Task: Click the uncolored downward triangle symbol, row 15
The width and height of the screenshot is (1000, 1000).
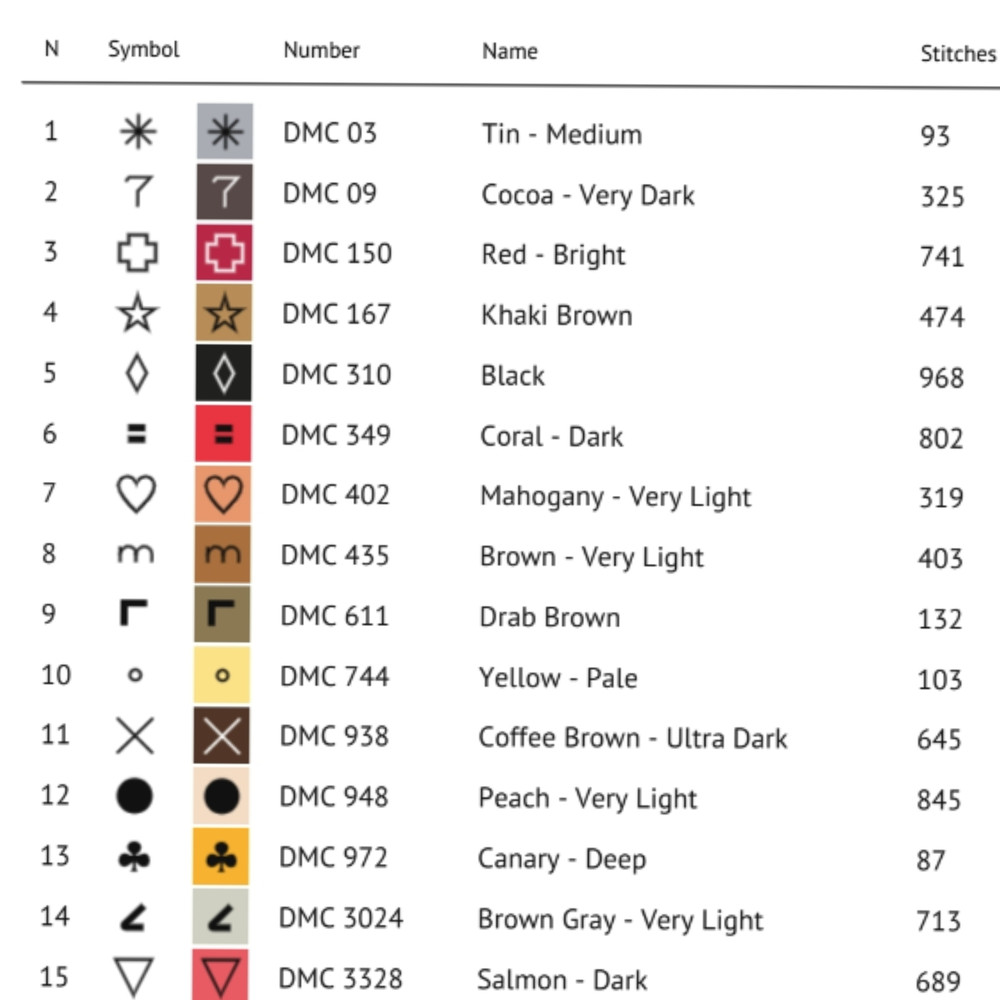Action: pos(136,977)
